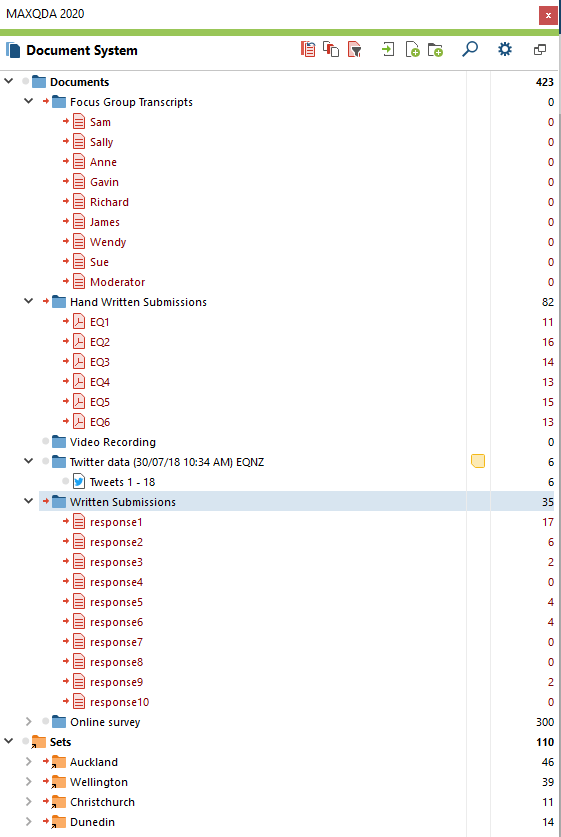Viewport: 561px width, 837px height.
Task: Click the document icon beside response10
Action: [x=79, y=701]
